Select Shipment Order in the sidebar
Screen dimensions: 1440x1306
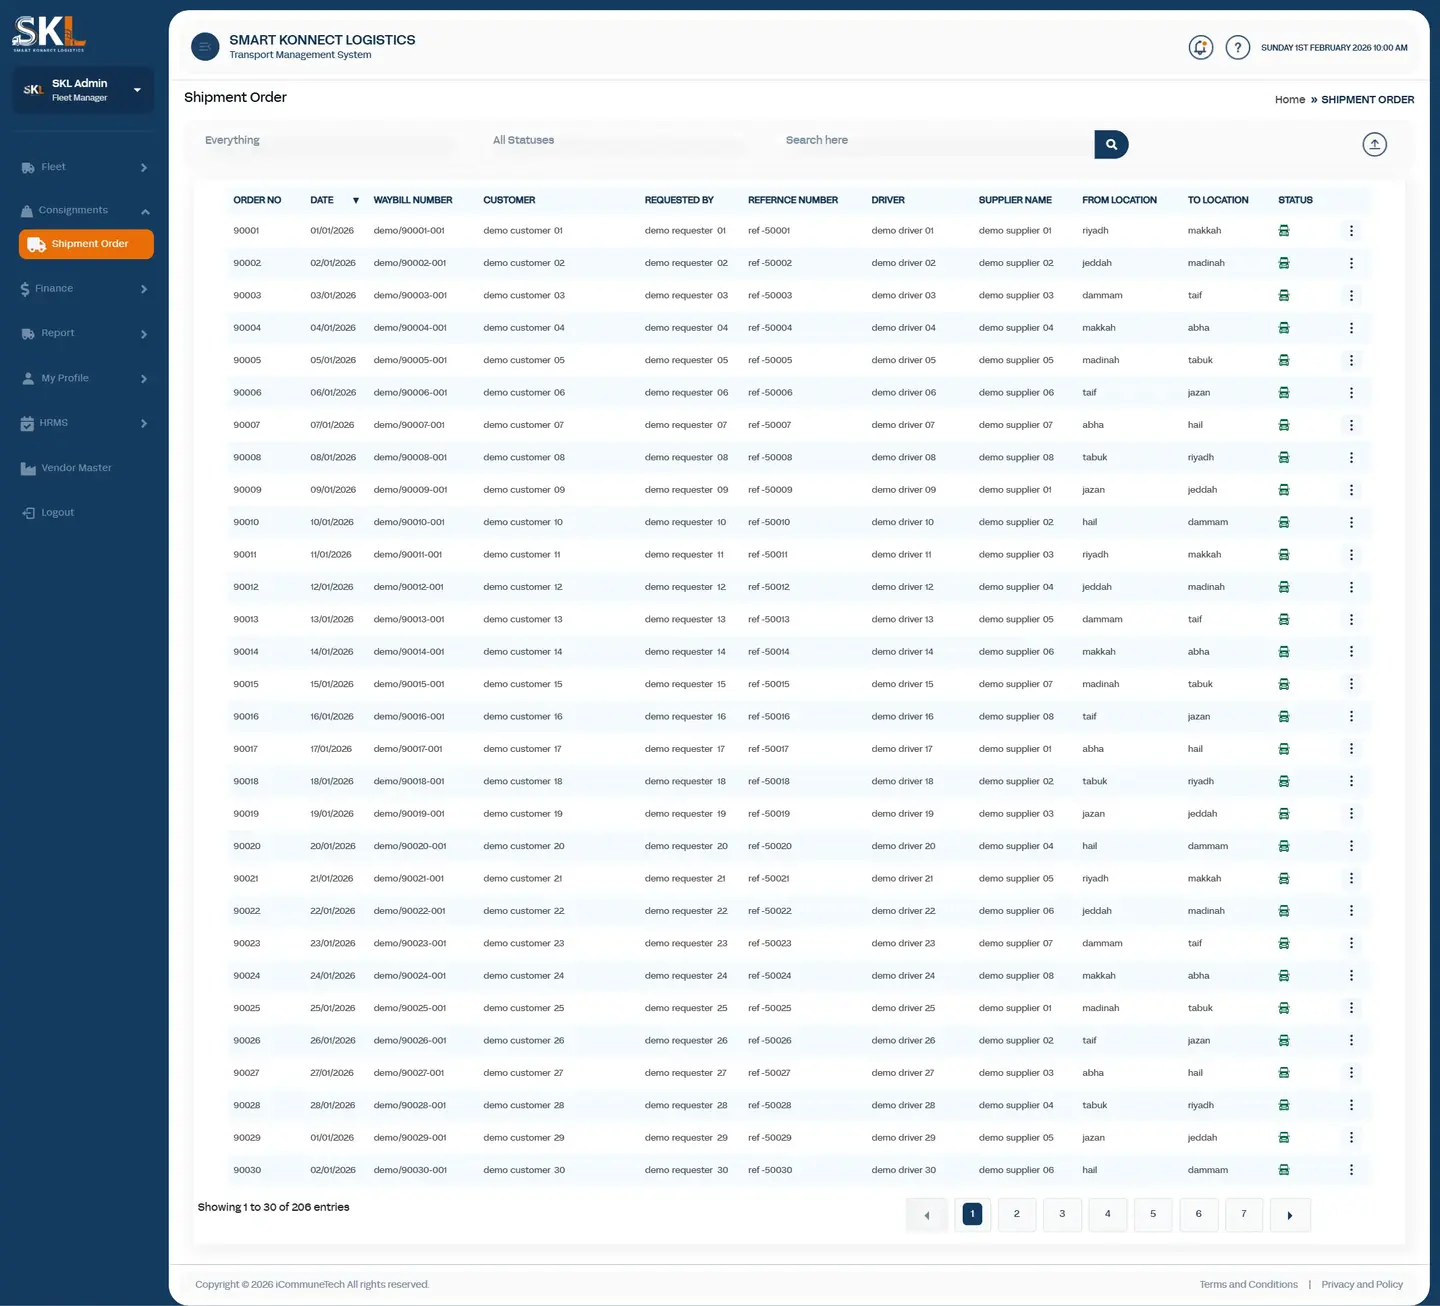pos(86,244)
